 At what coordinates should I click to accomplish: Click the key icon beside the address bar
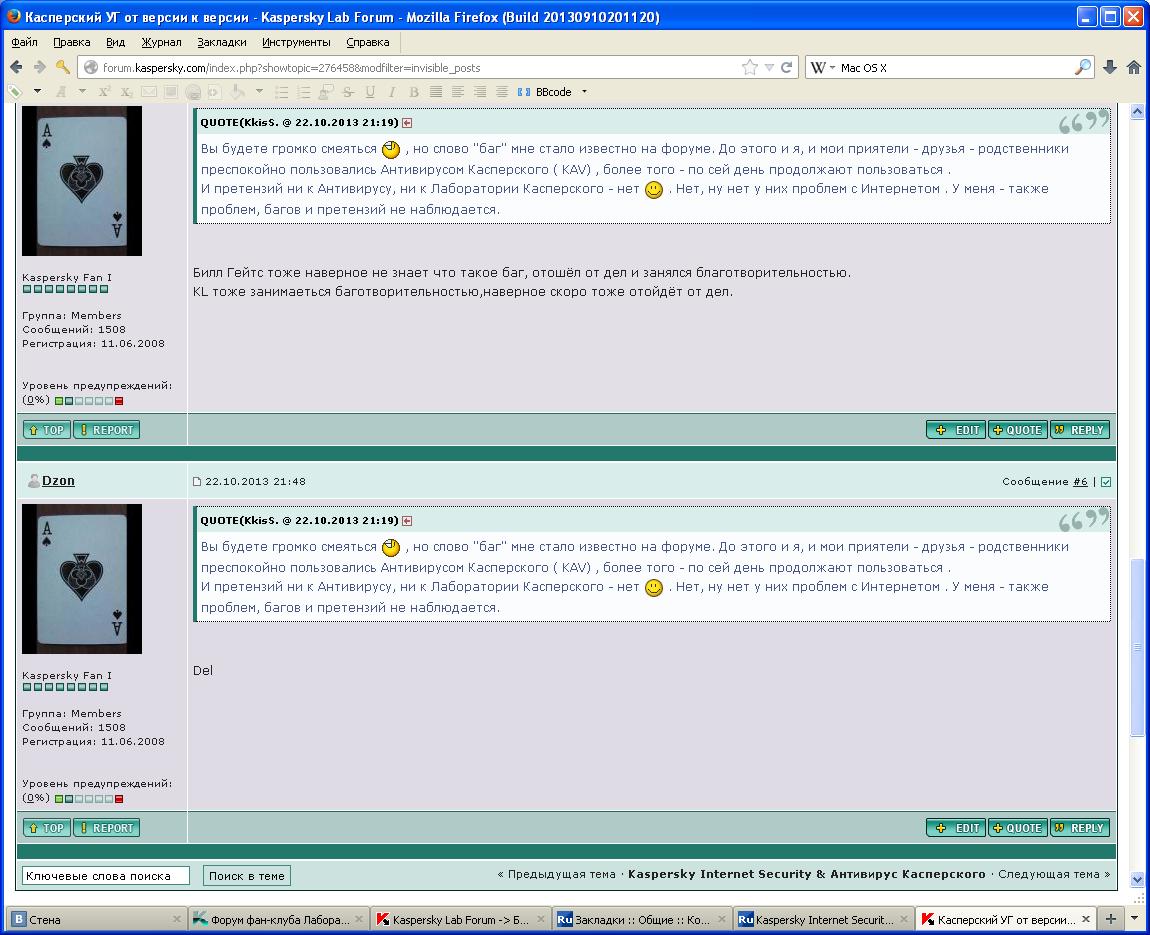[x=63, y=67]
